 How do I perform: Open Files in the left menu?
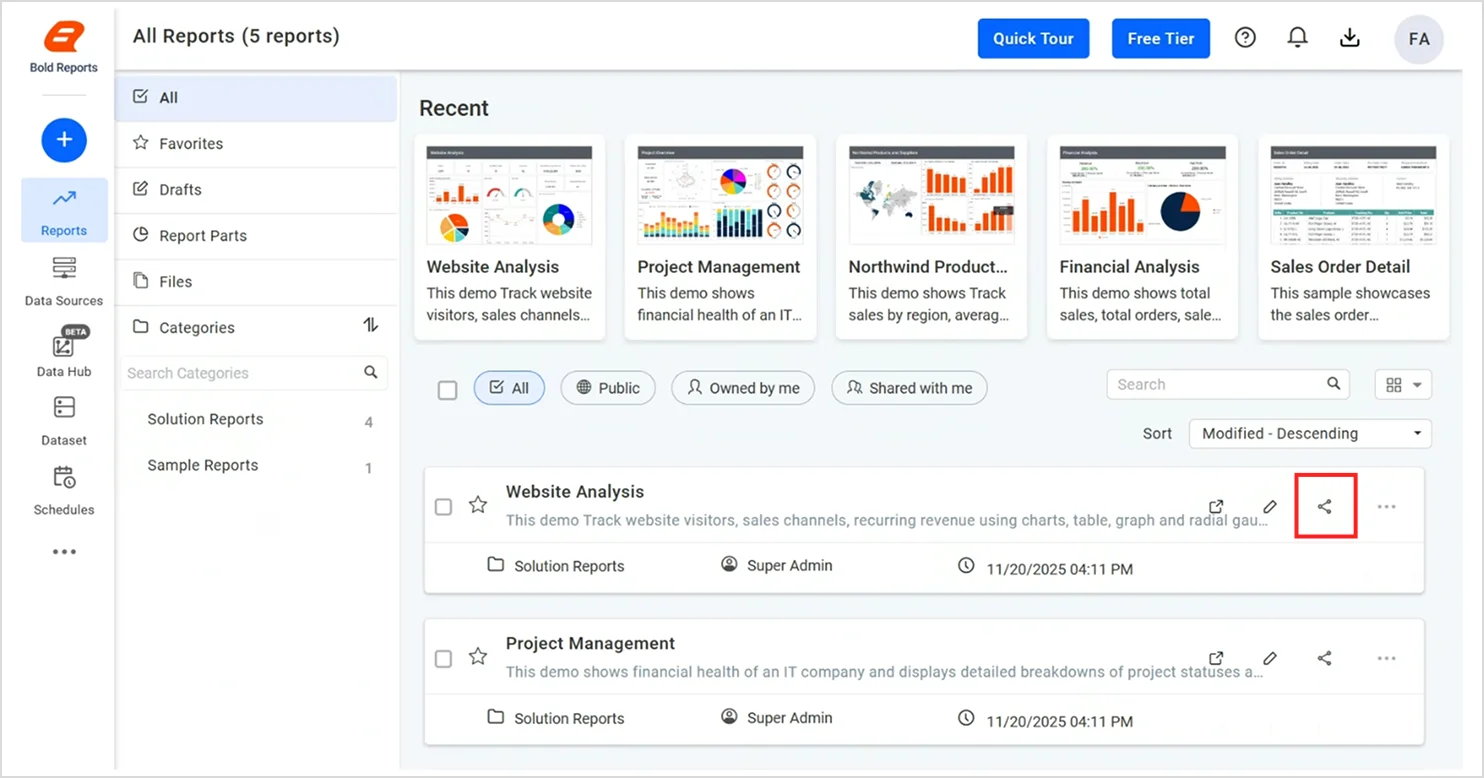coord(256,282)
